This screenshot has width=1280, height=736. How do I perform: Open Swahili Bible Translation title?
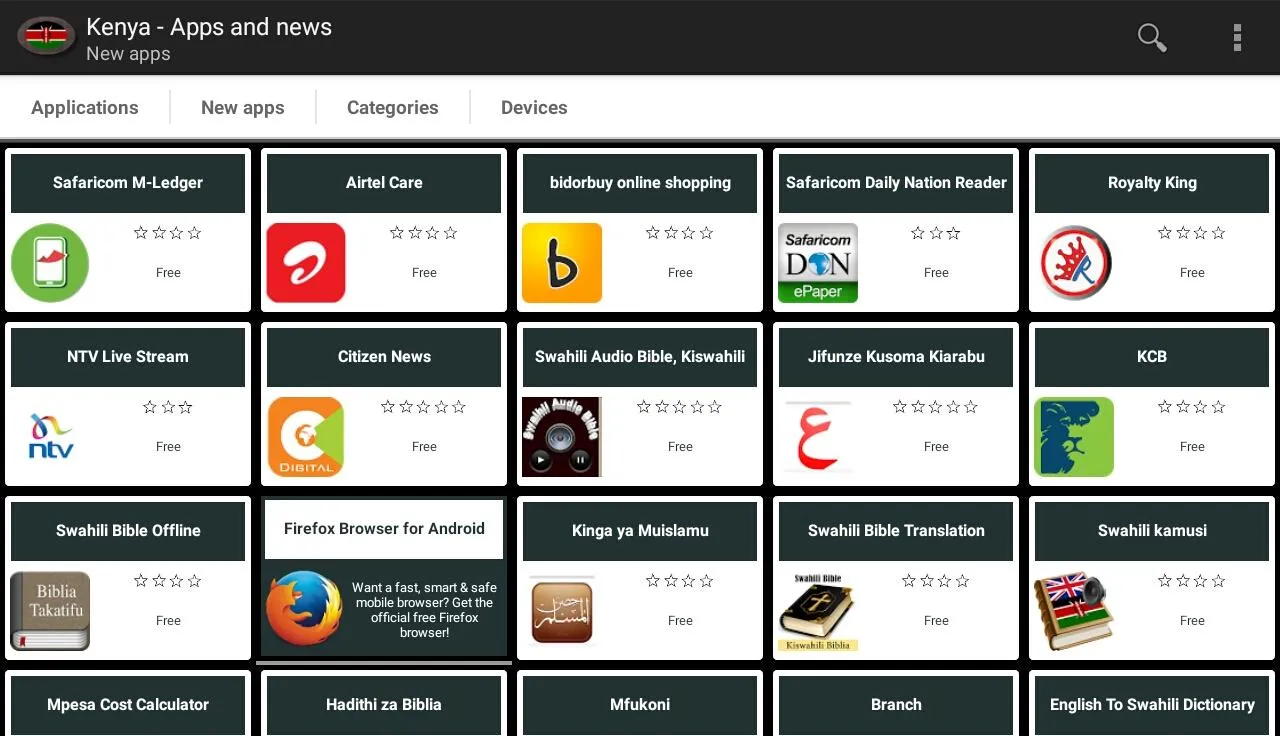pos(896,531)
